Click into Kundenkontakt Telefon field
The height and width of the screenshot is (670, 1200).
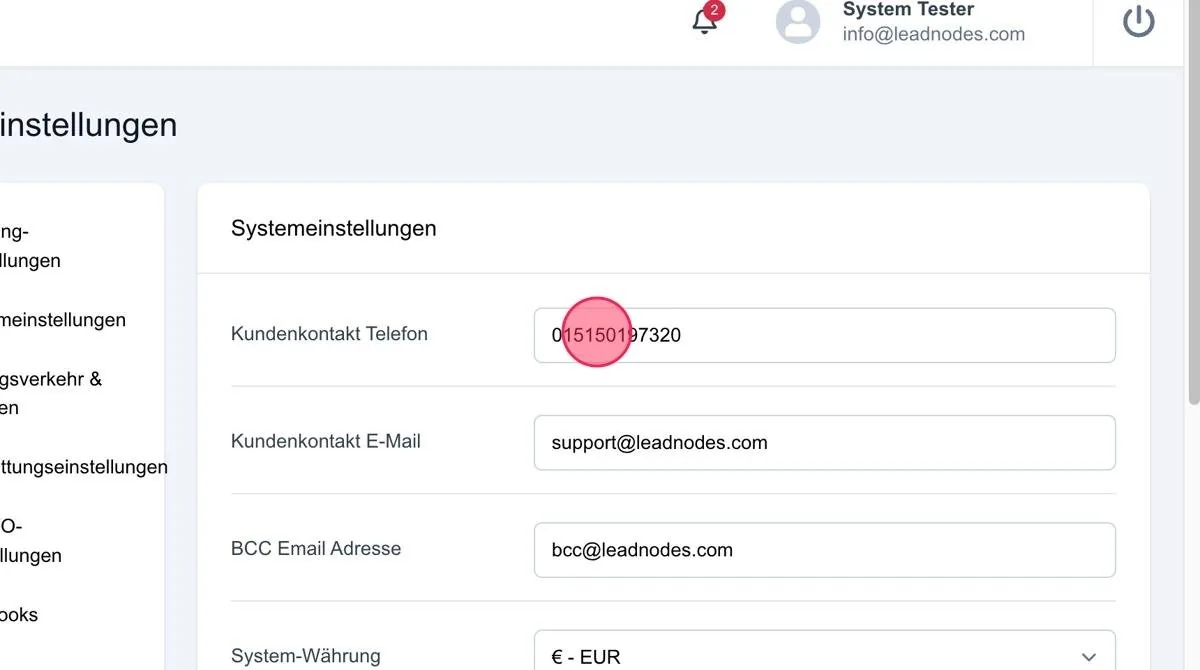click(825, 335)
